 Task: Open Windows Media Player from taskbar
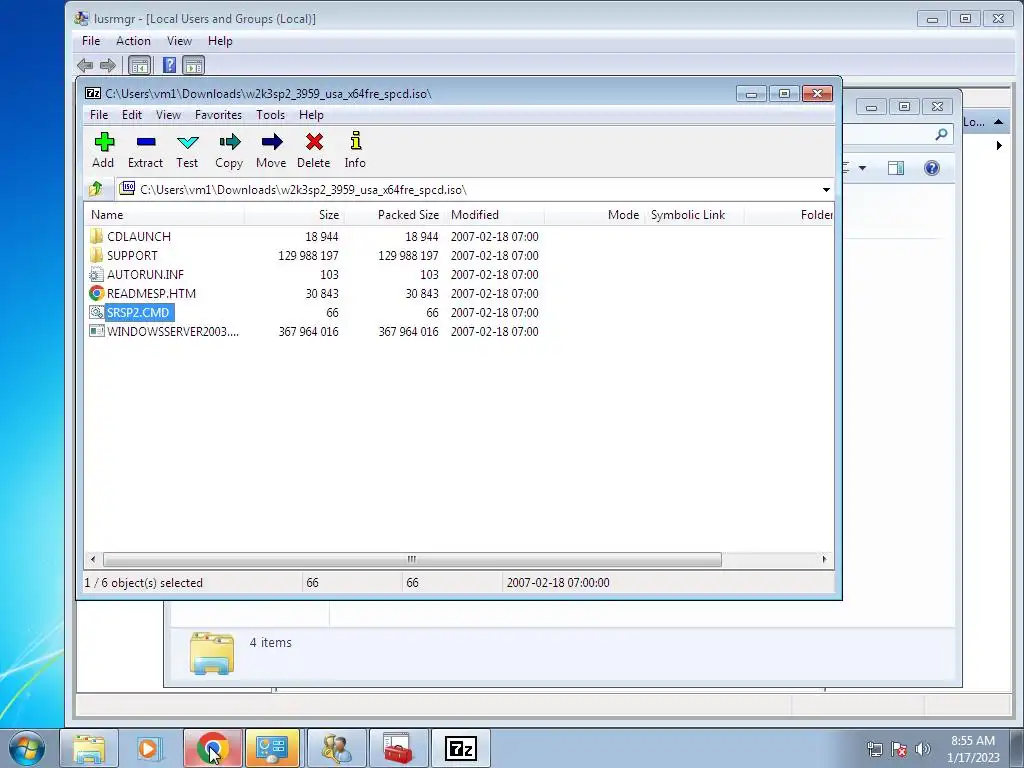(150, 748)
